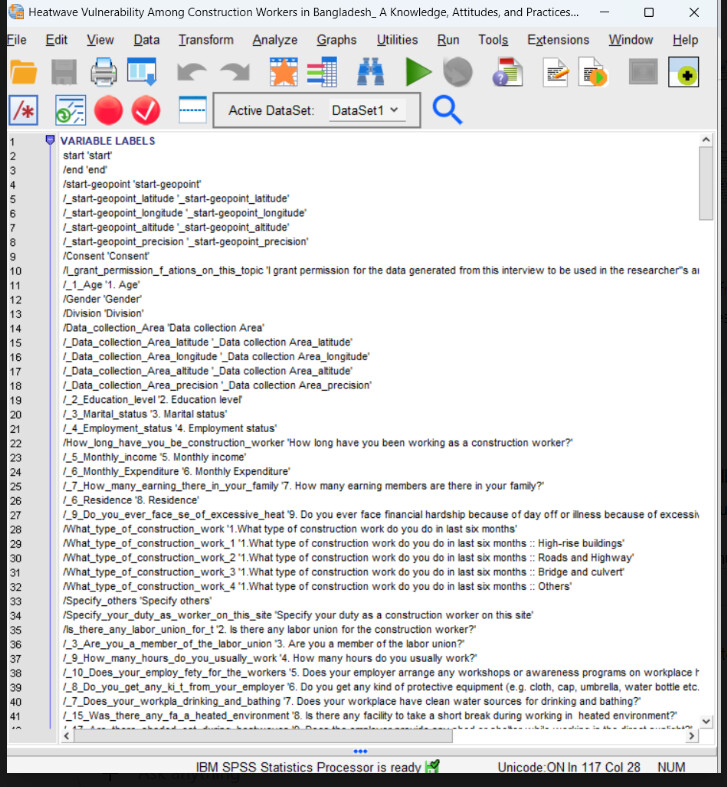The width and height of the screenshot is (727, 787).
Task: Toggle breakpoint using the red circle icon
Action: [108, 109]
